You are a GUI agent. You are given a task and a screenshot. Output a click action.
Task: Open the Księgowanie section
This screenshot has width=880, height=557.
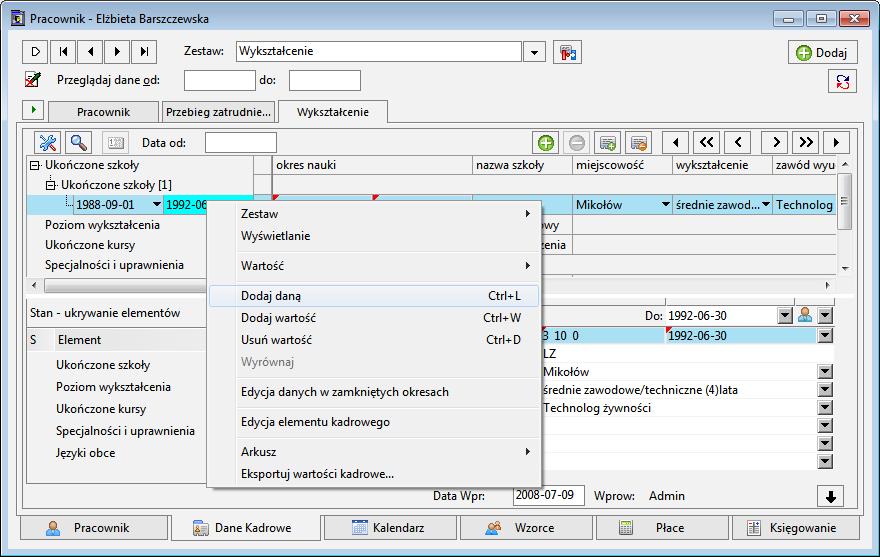click(x=796, y=528)
